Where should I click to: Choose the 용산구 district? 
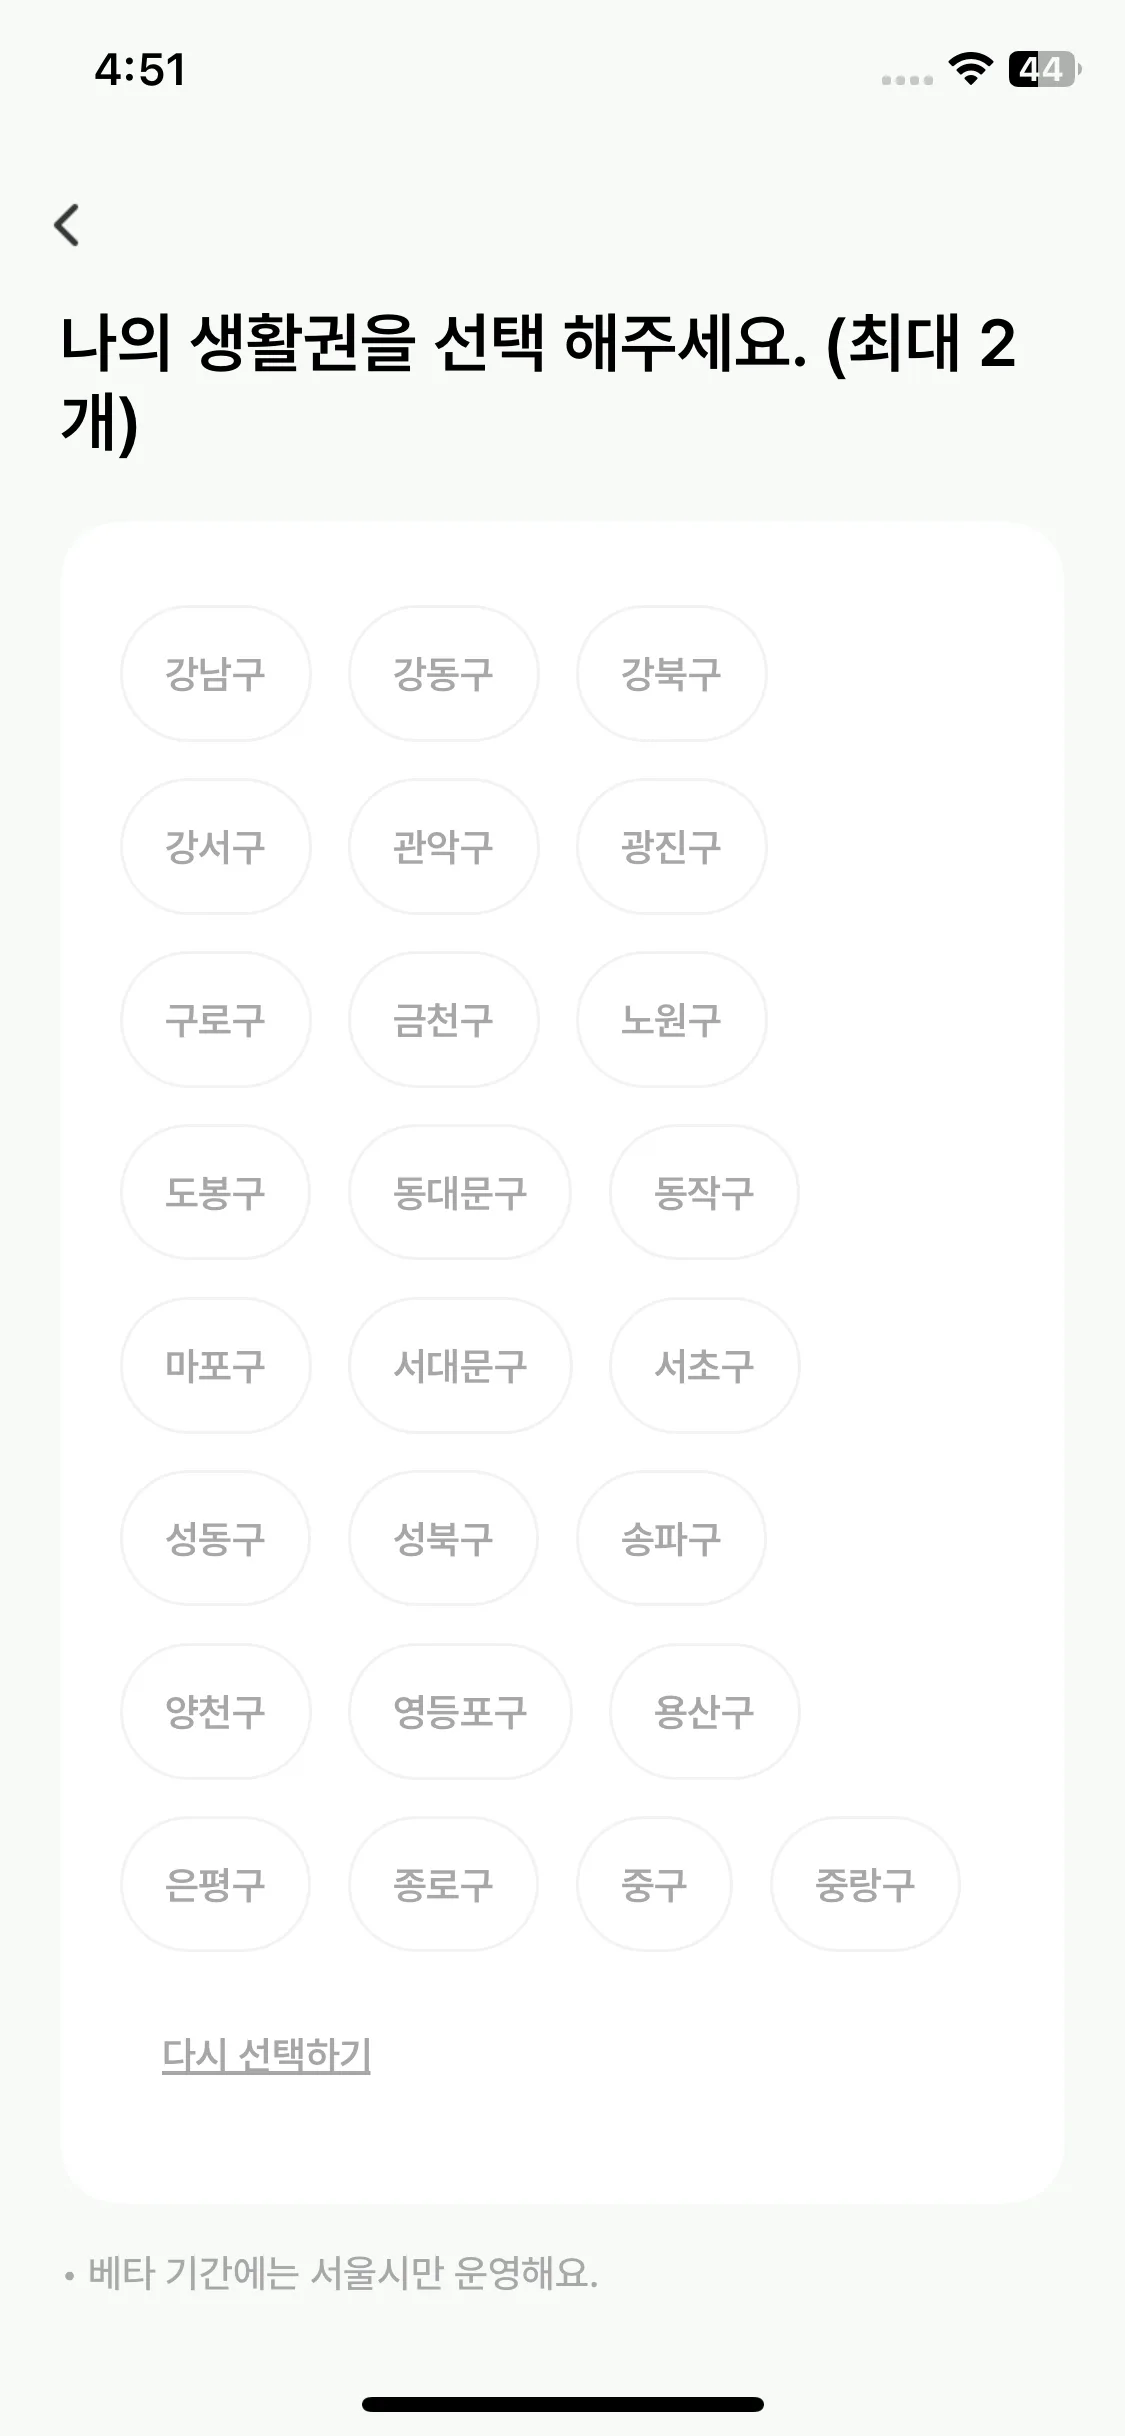pyautogui.click(x=704, y=1712)
